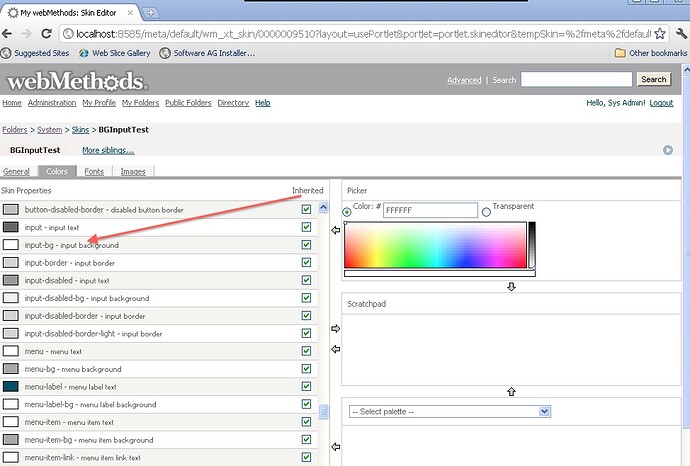
Task: Bookmark page with the star icon
Action: [x=660, y=33]
